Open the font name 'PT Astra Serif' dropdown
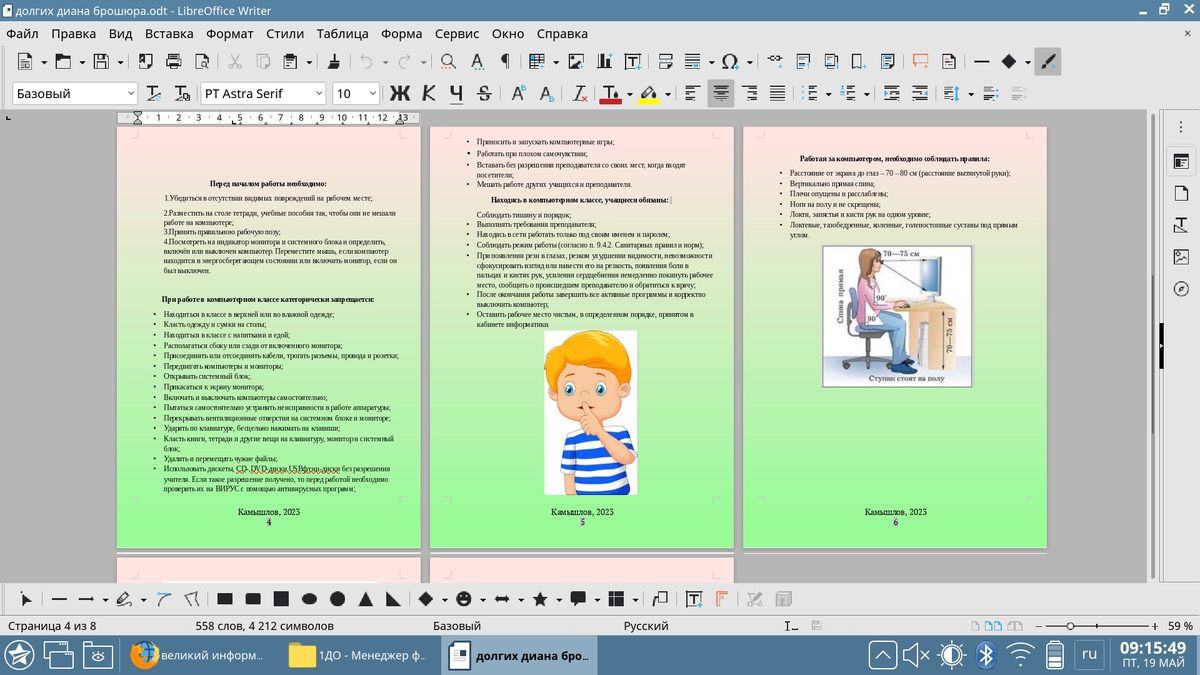Viewport: 1200px width, 675px height. point(320,94)
